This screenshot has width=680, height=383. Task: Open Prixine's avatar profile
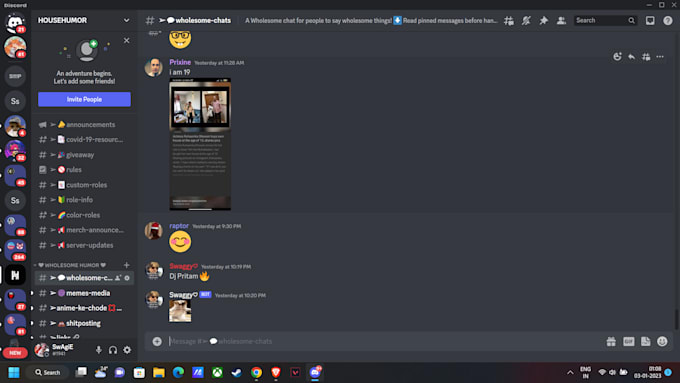[x=154, y=68]
